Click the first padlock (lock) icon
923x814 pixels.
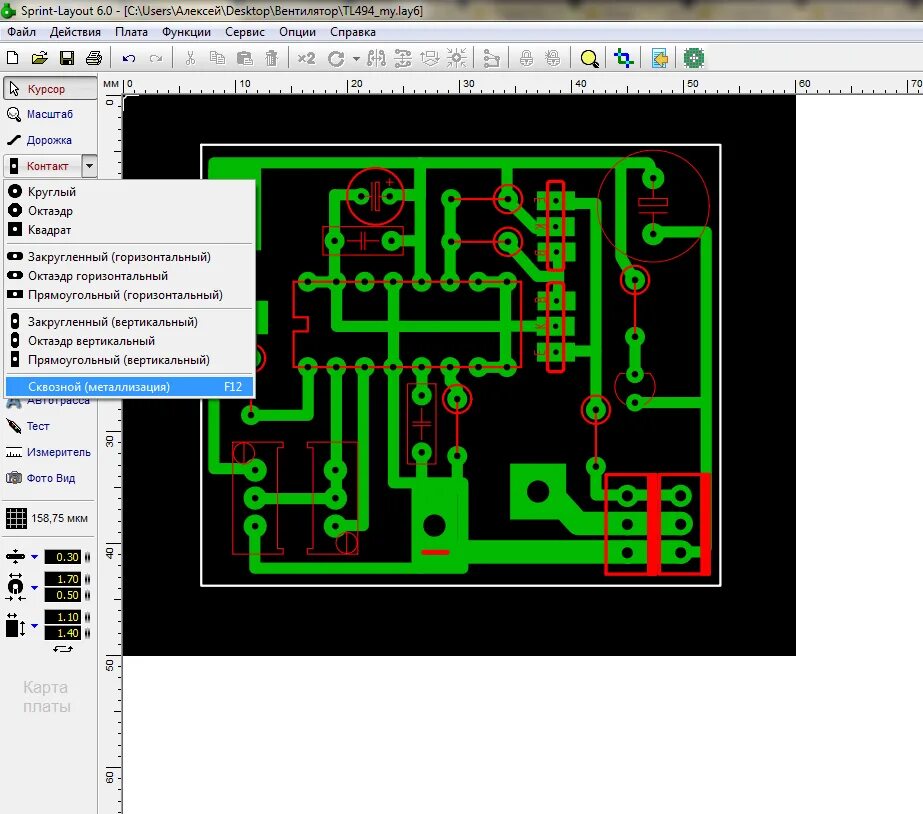(x=526, y=58)
